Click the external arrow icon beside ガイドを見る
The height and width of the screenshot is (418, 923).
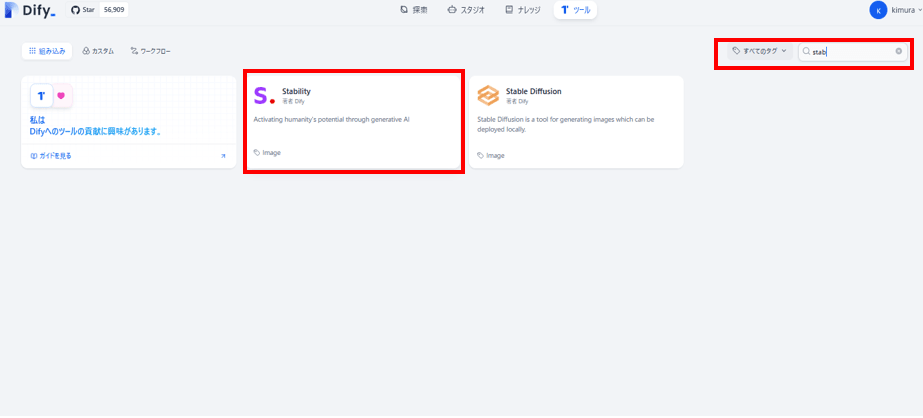(223, 156)
